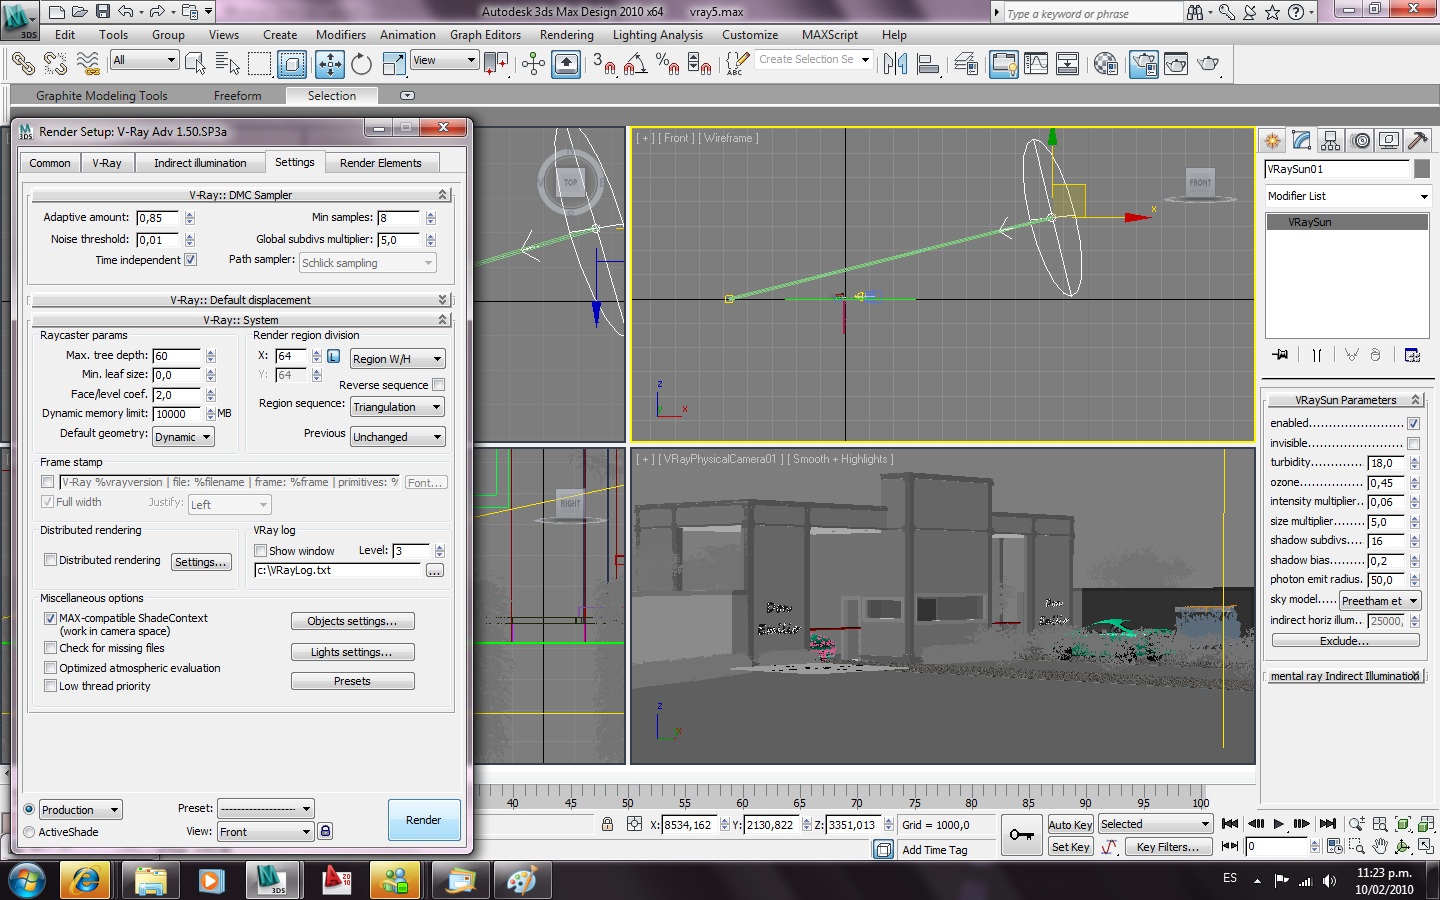This screenshot has height=900, width=1440.
Task: Click the VRaySun01 object color swatch
Action: pyautogui.click(x=1422, y=169)
